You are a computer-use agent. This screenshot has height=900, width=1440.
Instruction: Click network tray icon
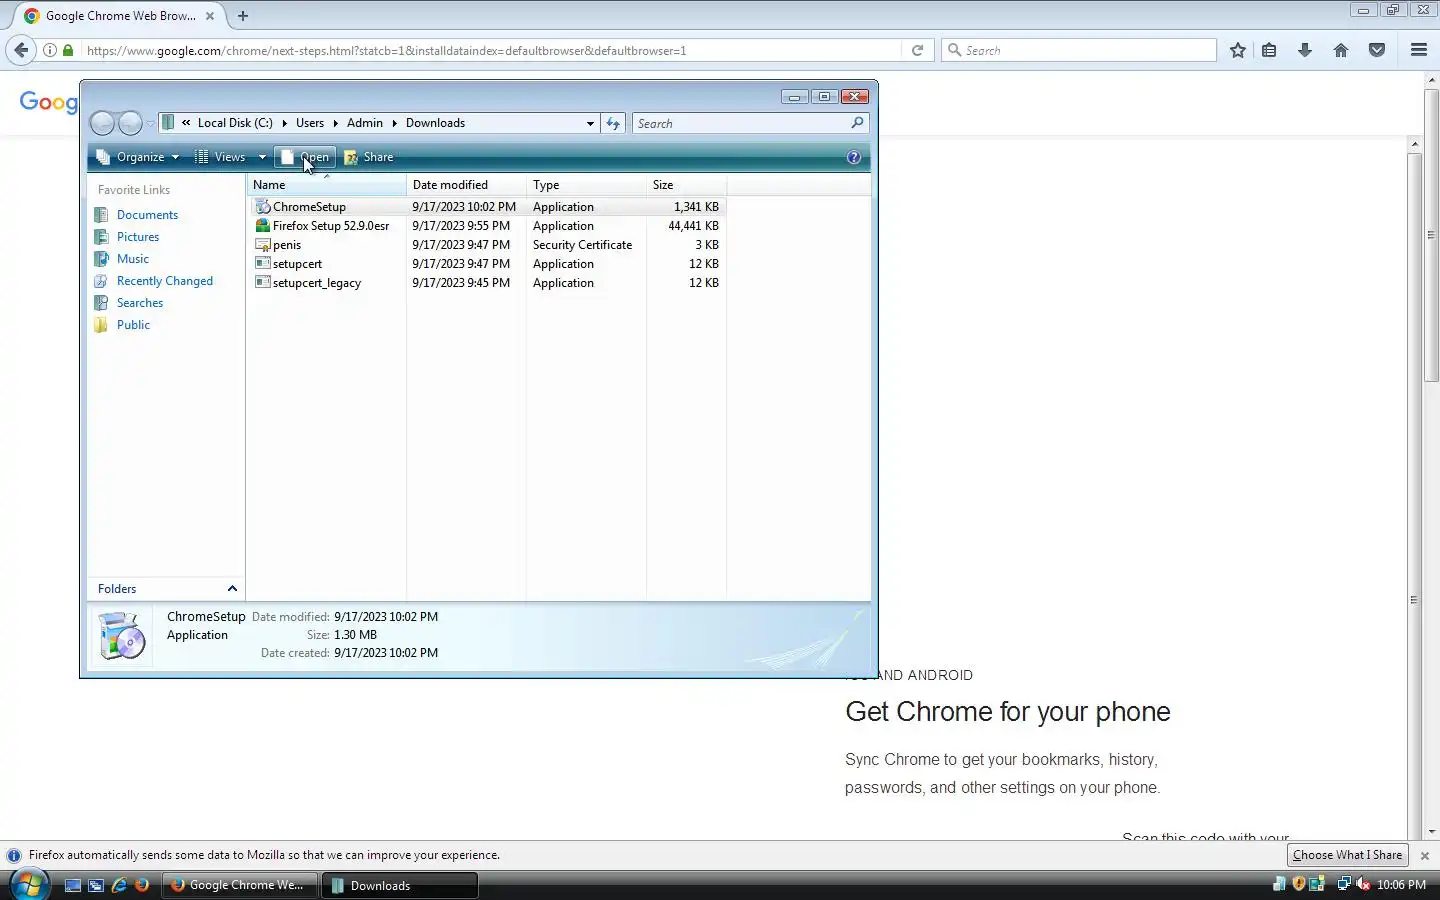click(x=1343, y=884)
